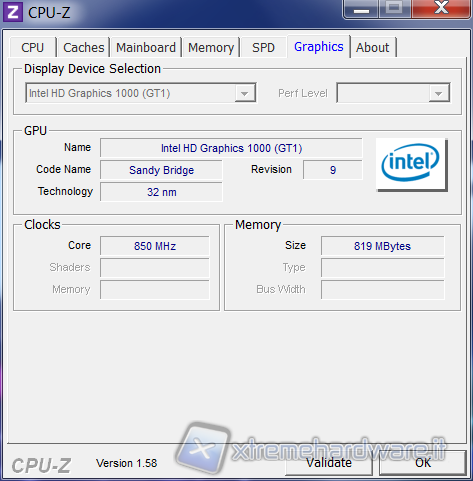Minimize the CPU-Z window
Screen dimensions: 473x481
click(361, 9)
